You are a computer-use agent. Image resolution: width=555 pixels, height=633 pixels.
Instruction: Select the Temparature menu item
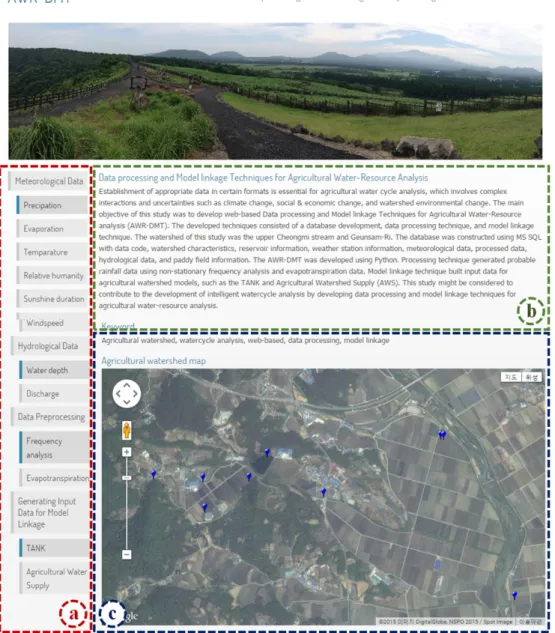52,252
